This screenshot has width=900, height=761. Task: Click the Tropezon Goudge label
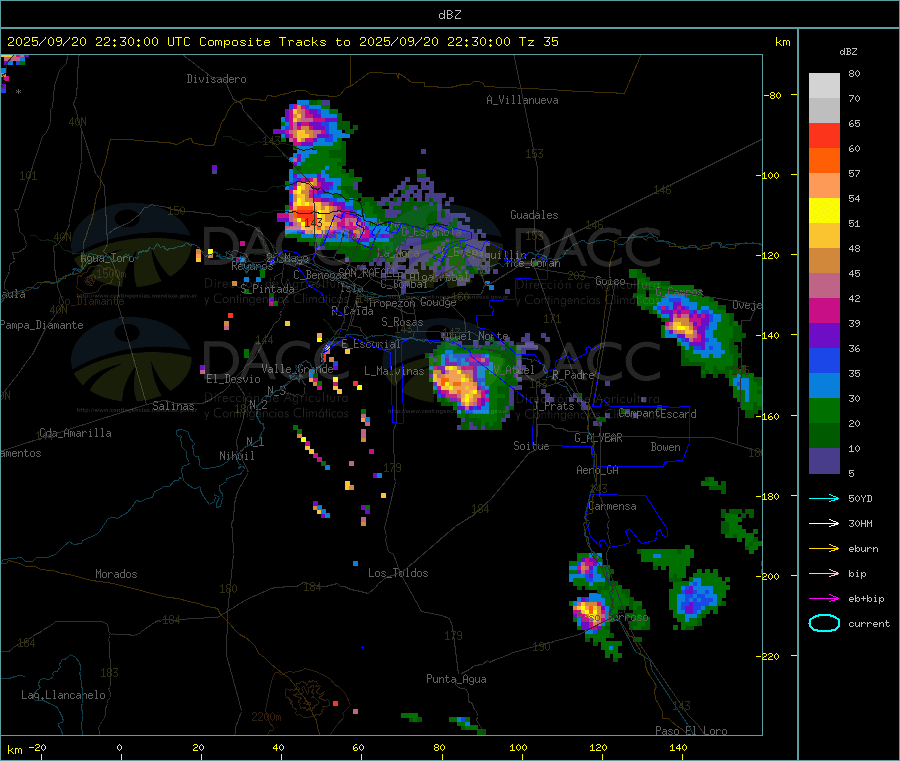[412, 302]
